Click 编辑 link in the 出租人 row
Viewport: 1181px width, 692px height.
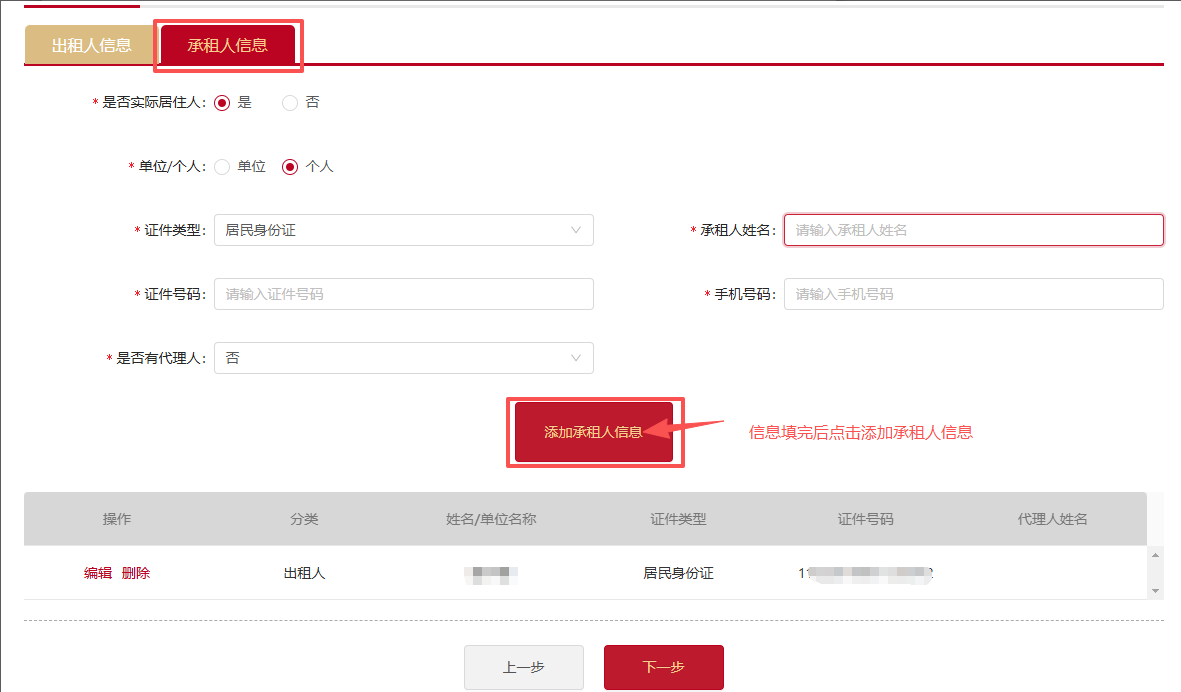point(98,573)
